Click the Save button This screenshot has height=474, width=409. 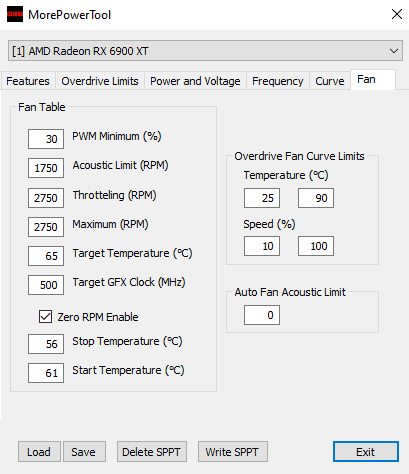84,452
